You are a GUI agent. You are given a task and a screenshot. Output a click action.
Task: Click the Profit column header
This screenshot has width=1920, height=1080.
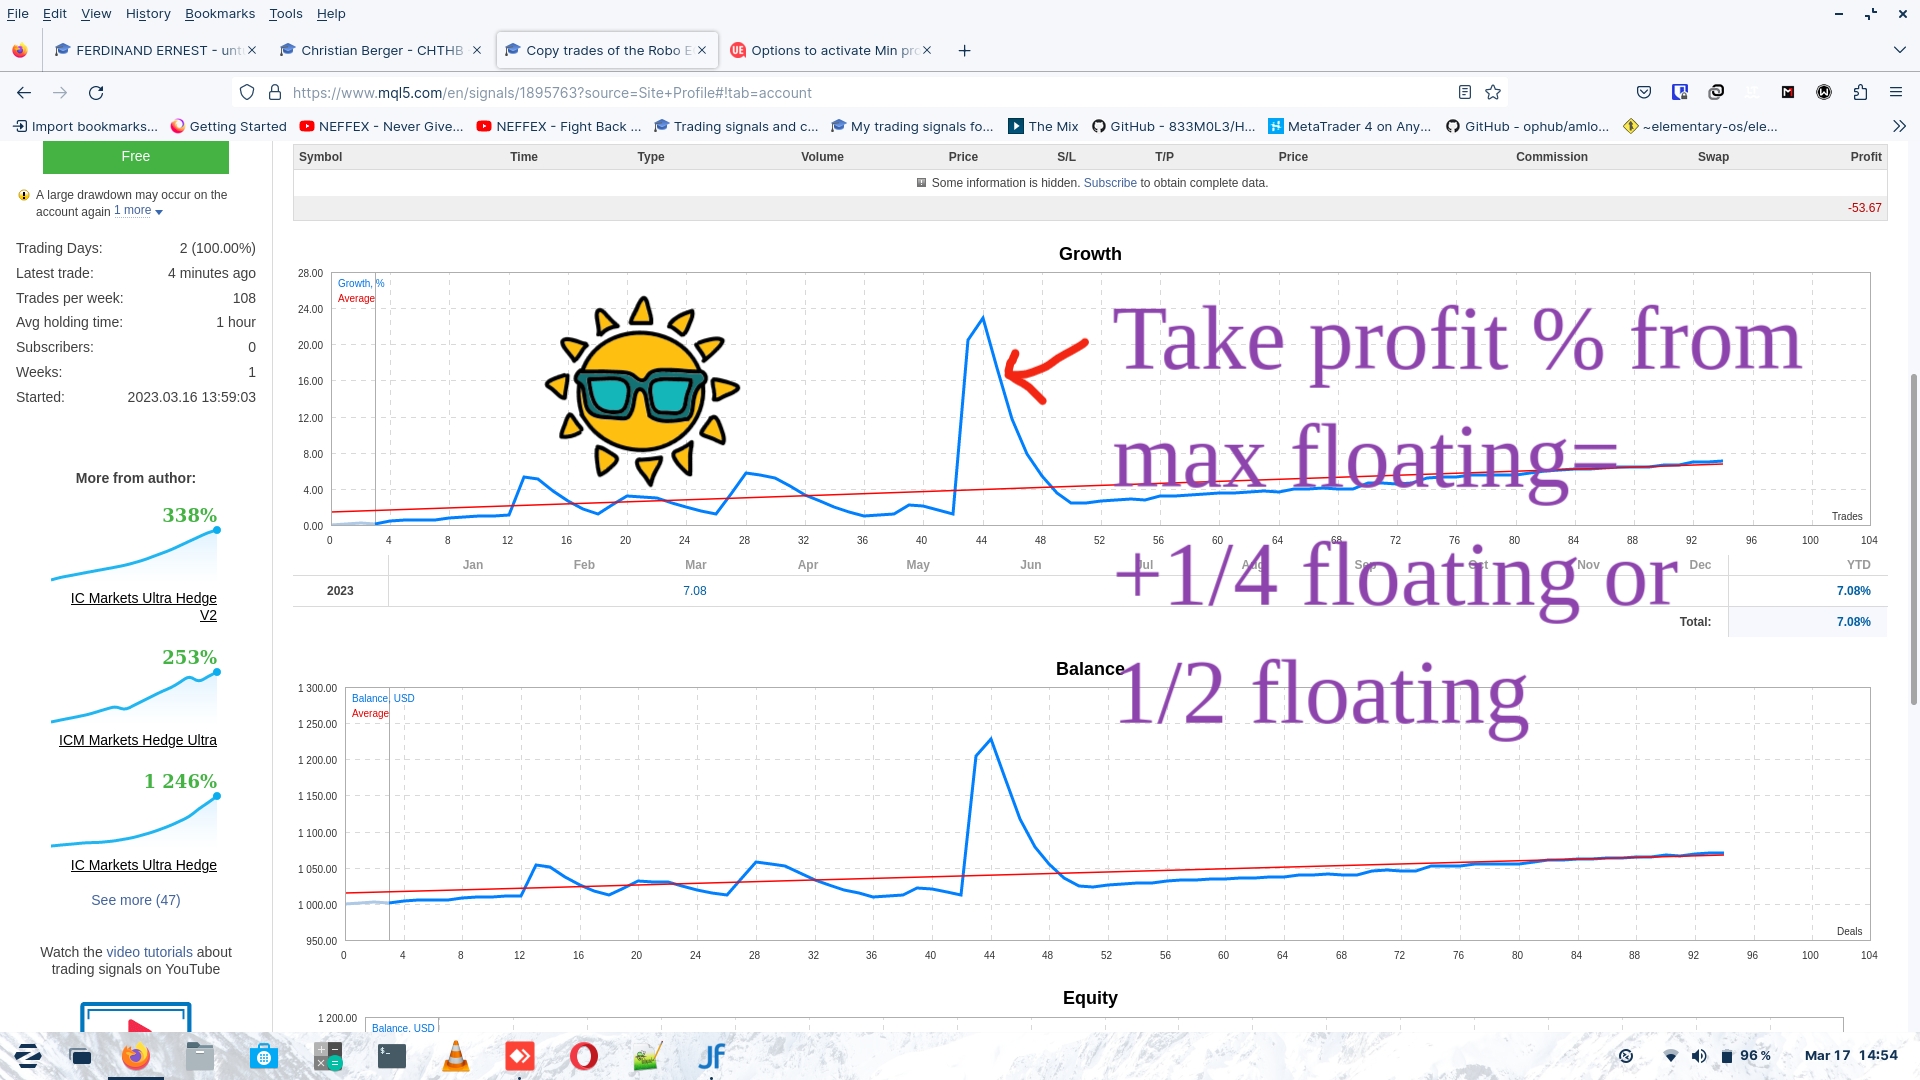pos(1865,157)
